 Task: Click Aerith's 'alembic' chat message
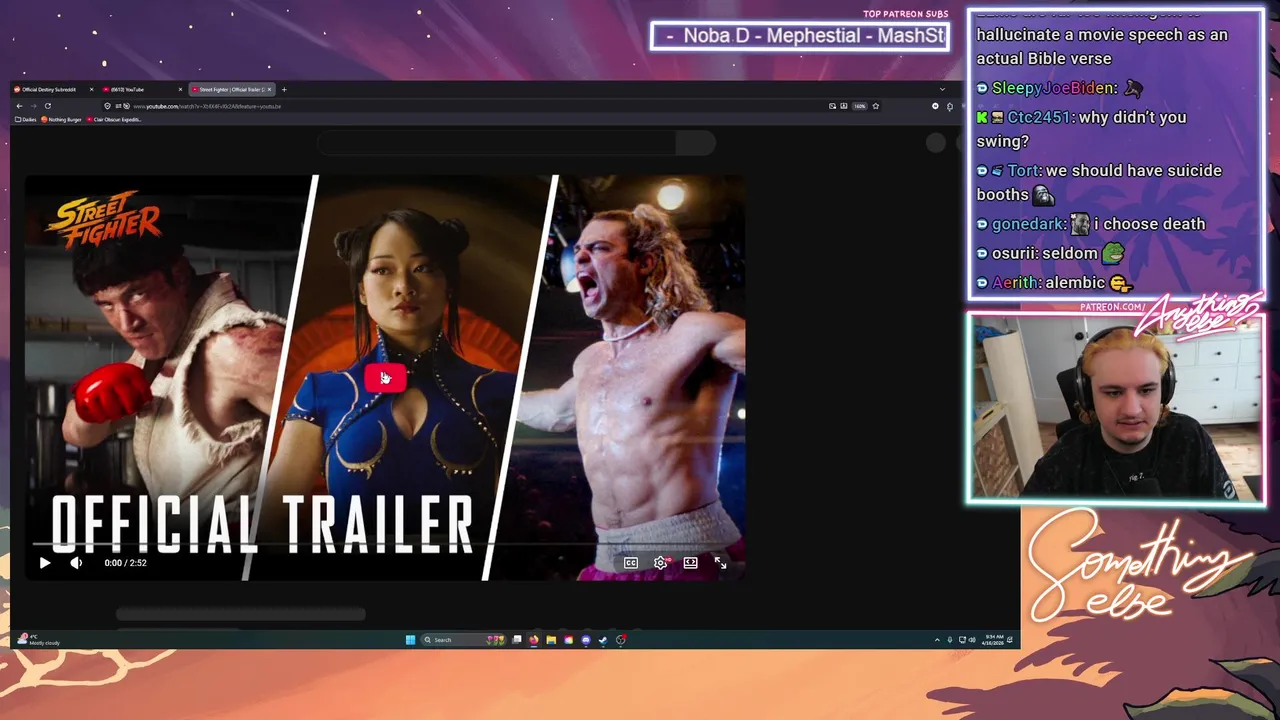pyautogui.click(x=1054, y=283)
